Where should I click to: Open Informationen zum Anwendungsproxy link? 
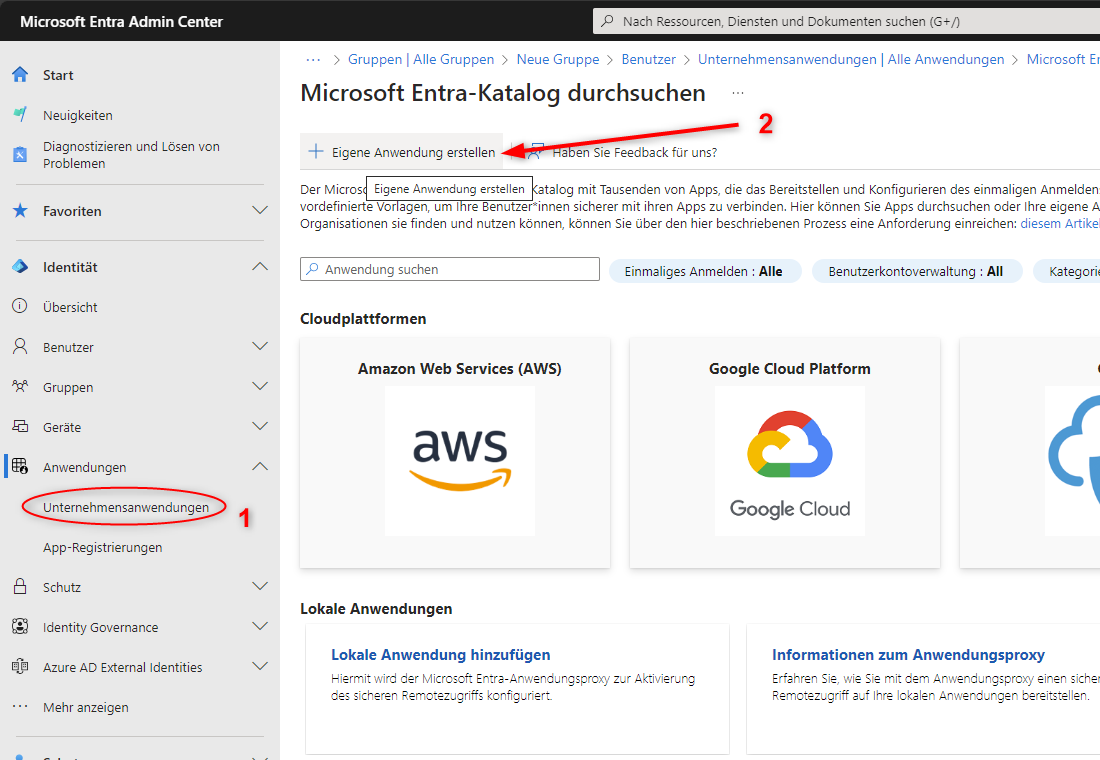point(908,655)
